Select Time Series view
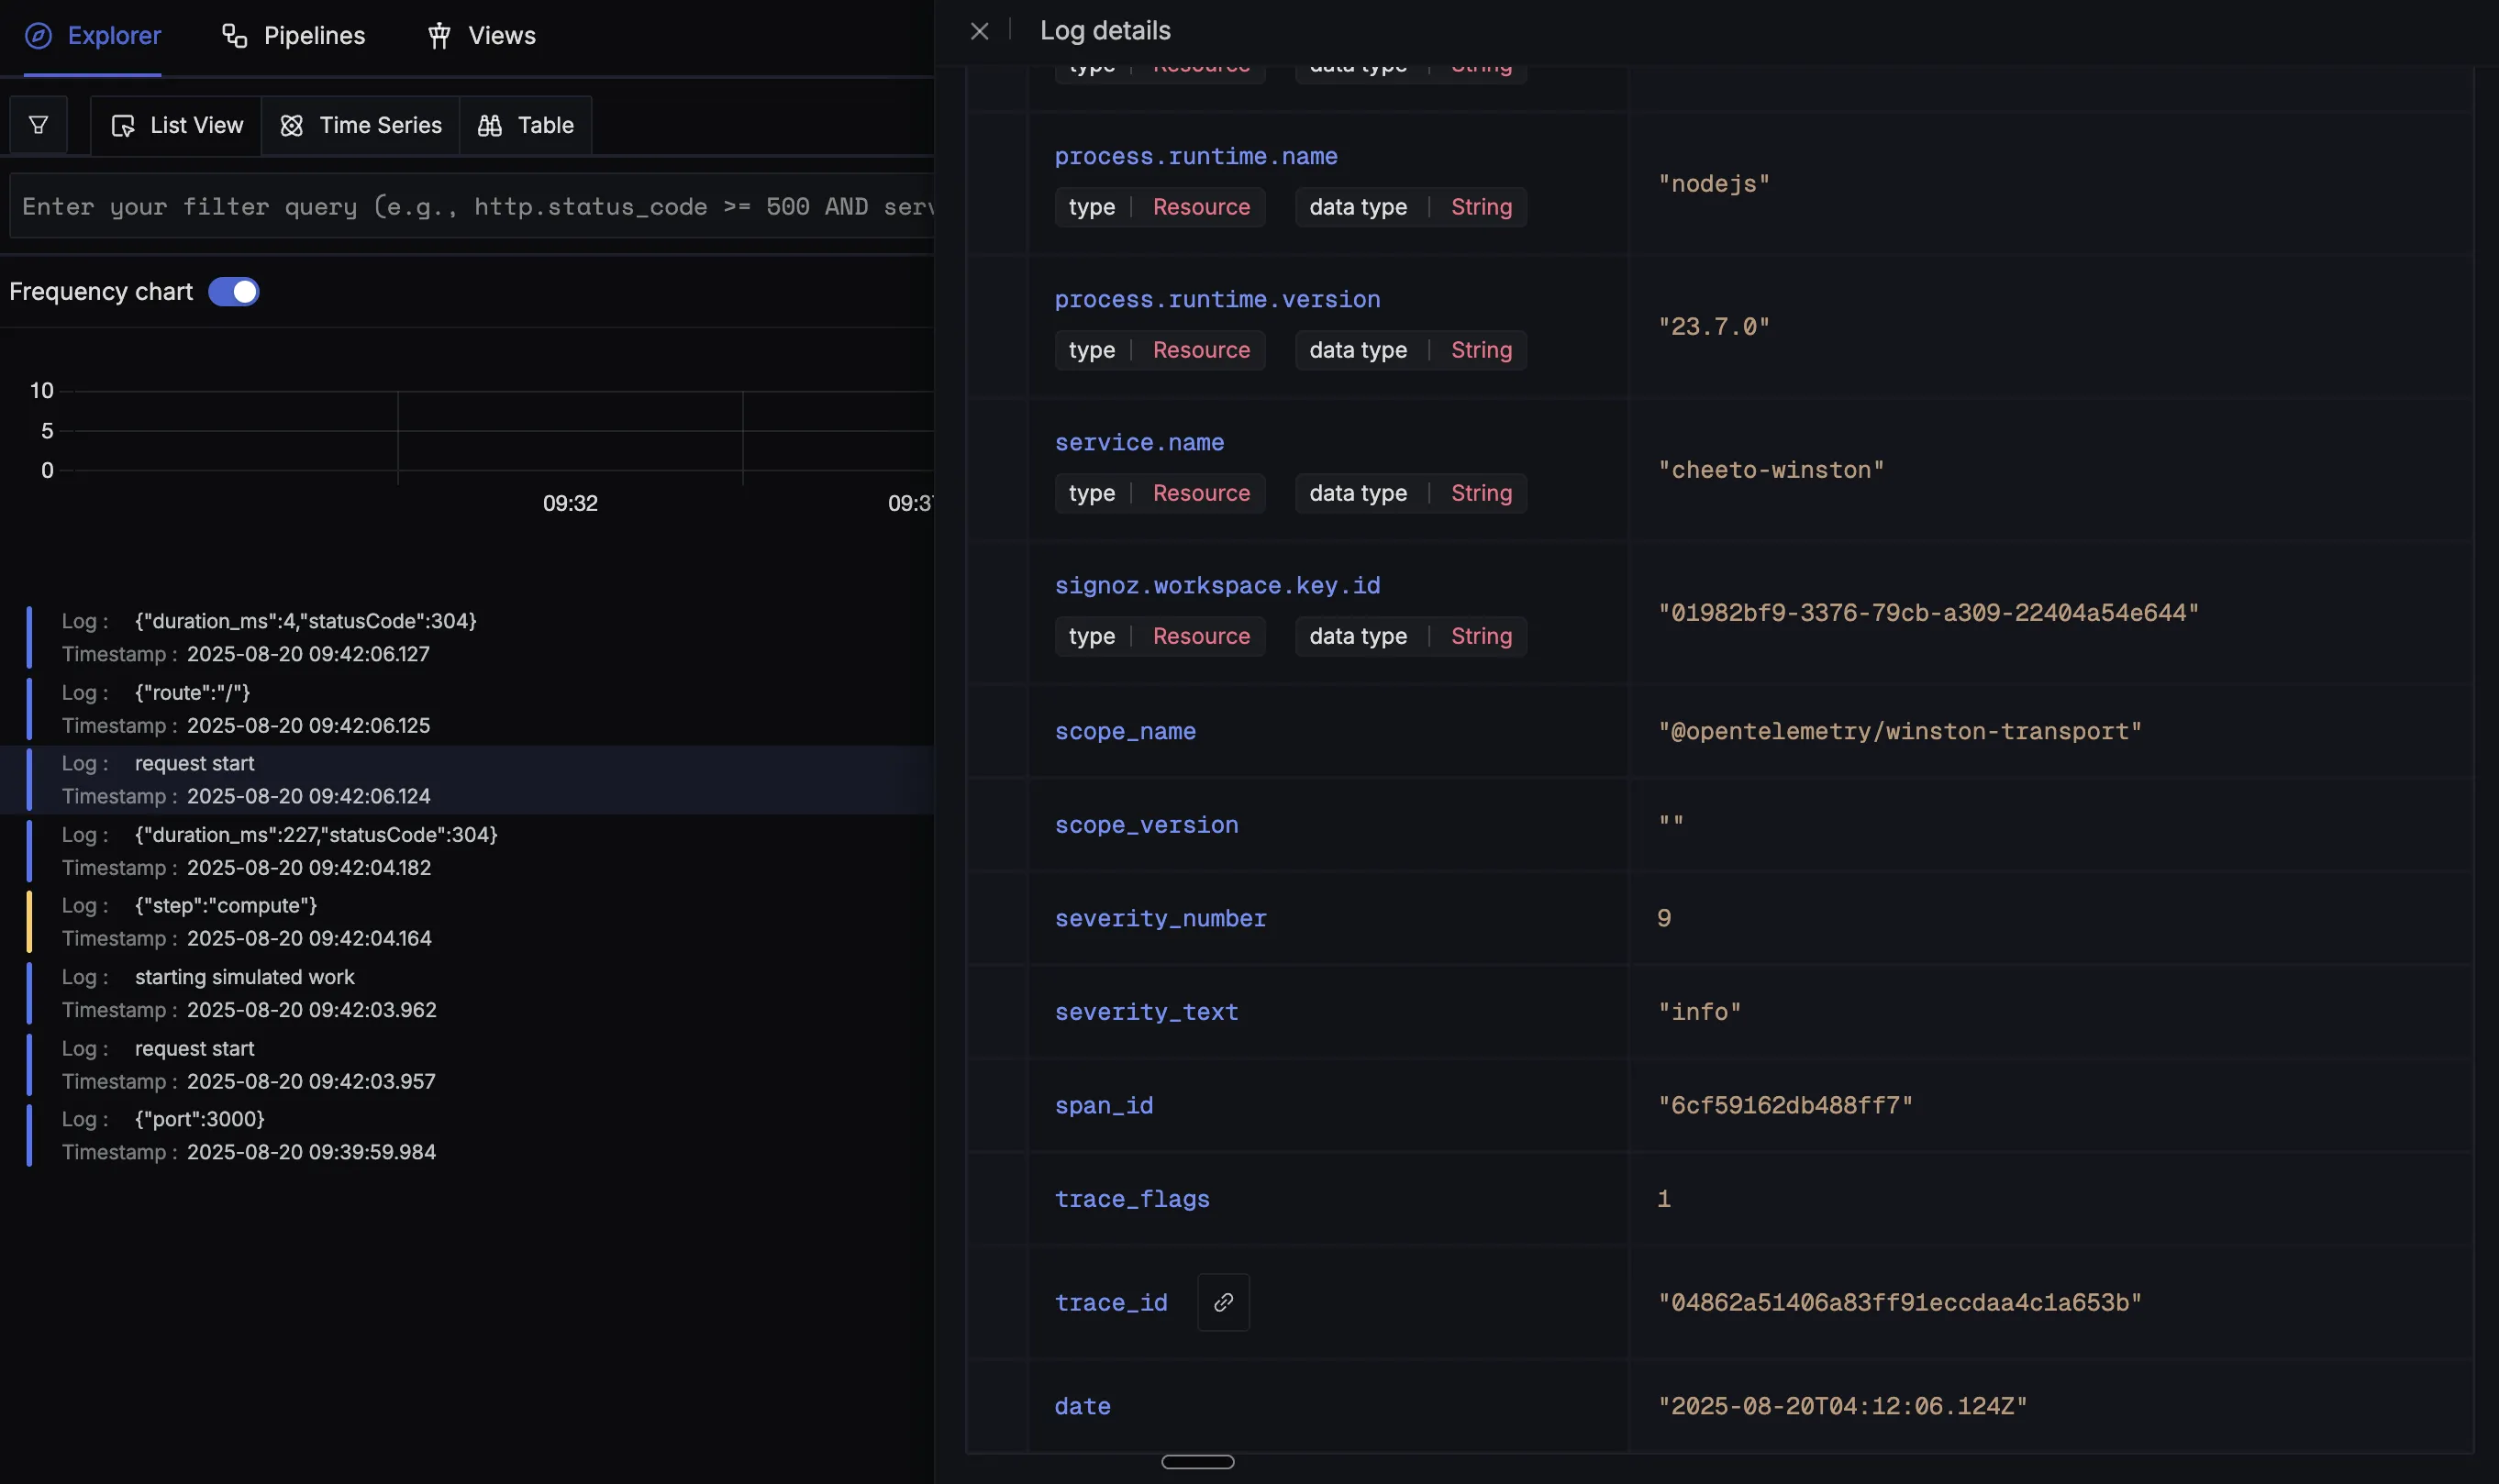 click(360, 125)
